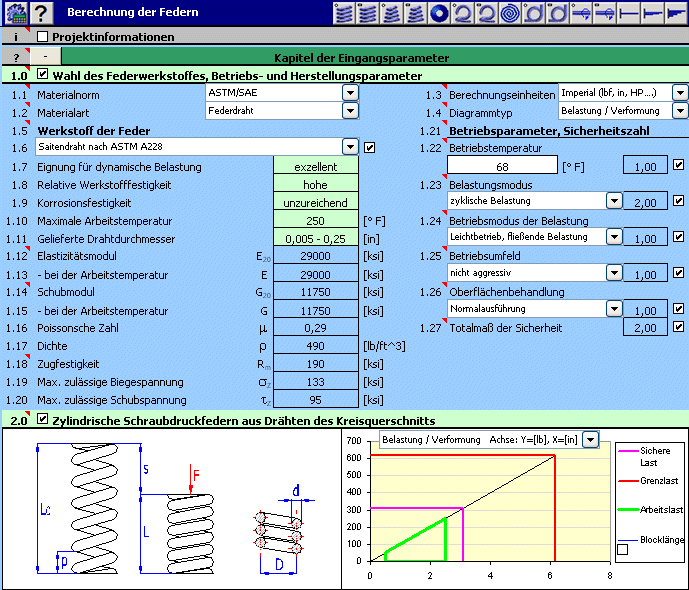This screenshot has width=689, height=590.
Task: Select conical compression spring, rectangular wire icon
Action: [415, 12]
